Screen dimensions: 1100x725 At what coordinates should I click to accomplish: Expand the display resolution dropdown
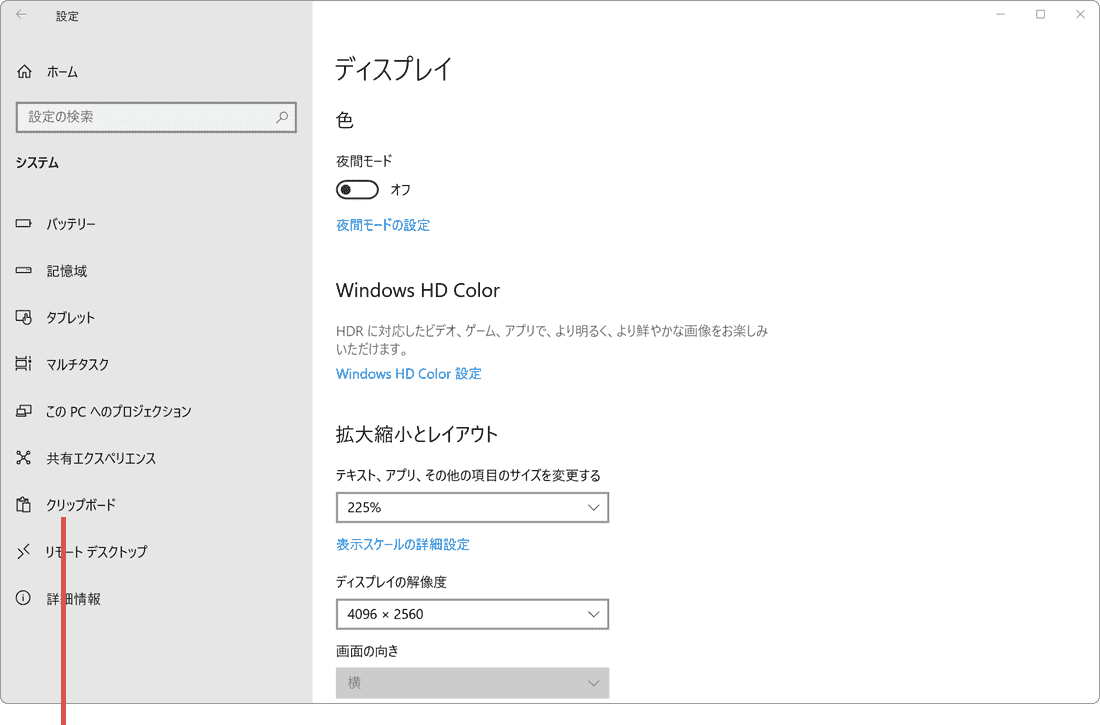click(x=472, y=614)
